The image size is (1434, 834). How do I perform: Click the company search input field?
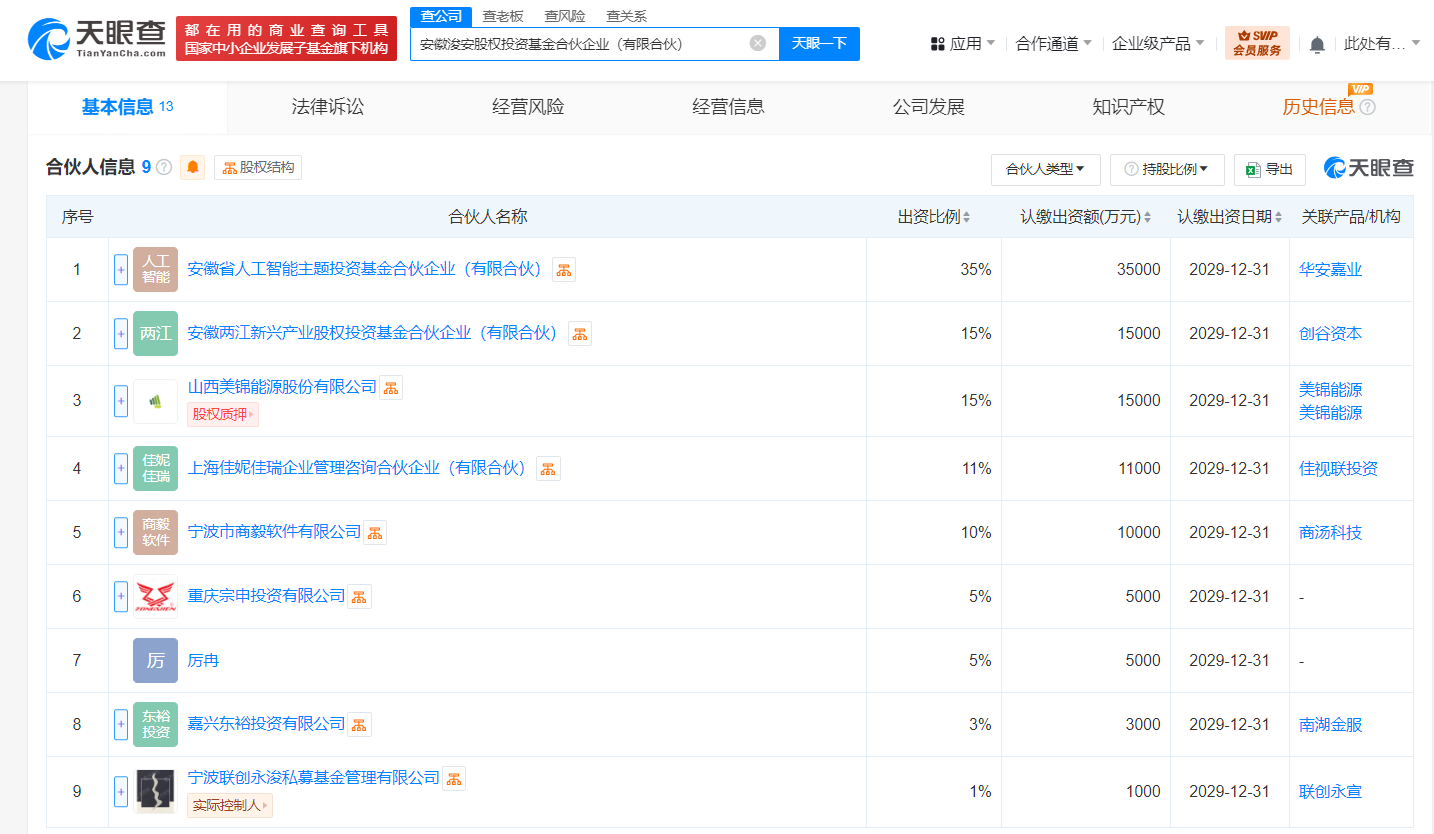click(580, 44)
